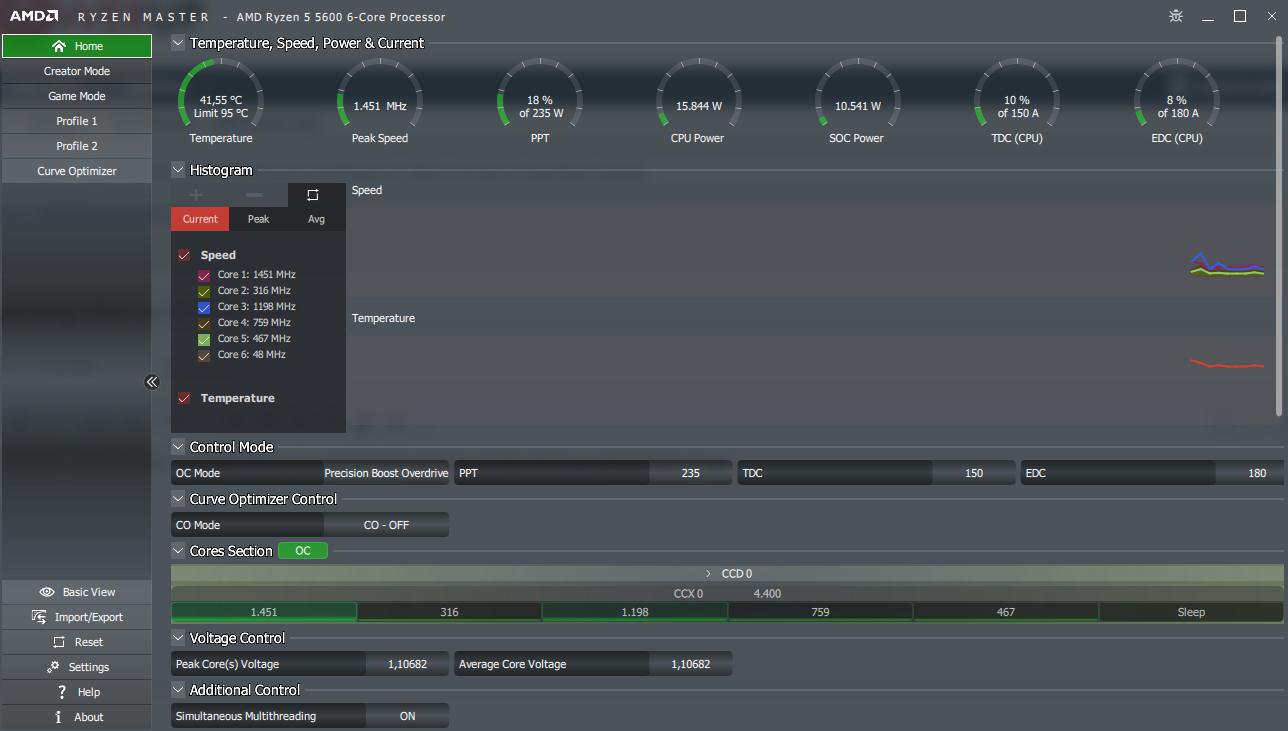The width and height of the screenshot is (1288, 731).
Task: Open Profile 2 in sidebar
Action: point(77,146)
